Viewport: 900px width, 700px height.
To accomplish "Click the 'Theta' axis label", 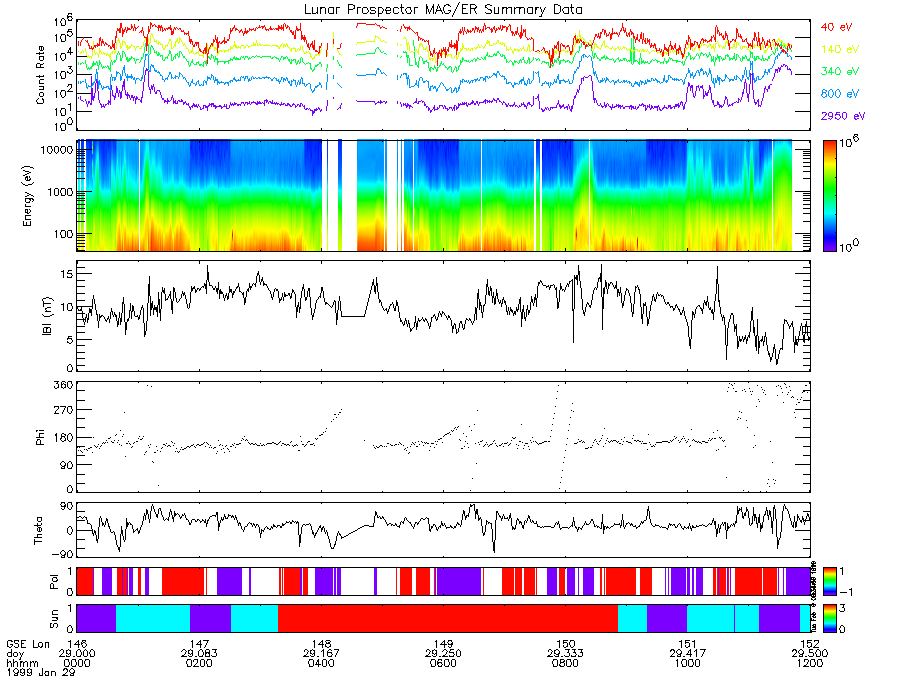I will 38,531.
